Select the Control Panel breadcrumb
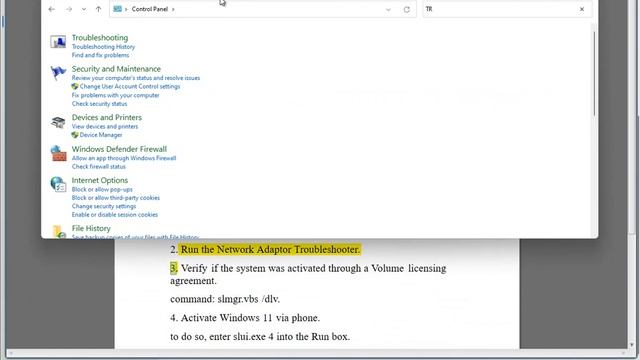This screenshot has height=360, width=640. 149,9
